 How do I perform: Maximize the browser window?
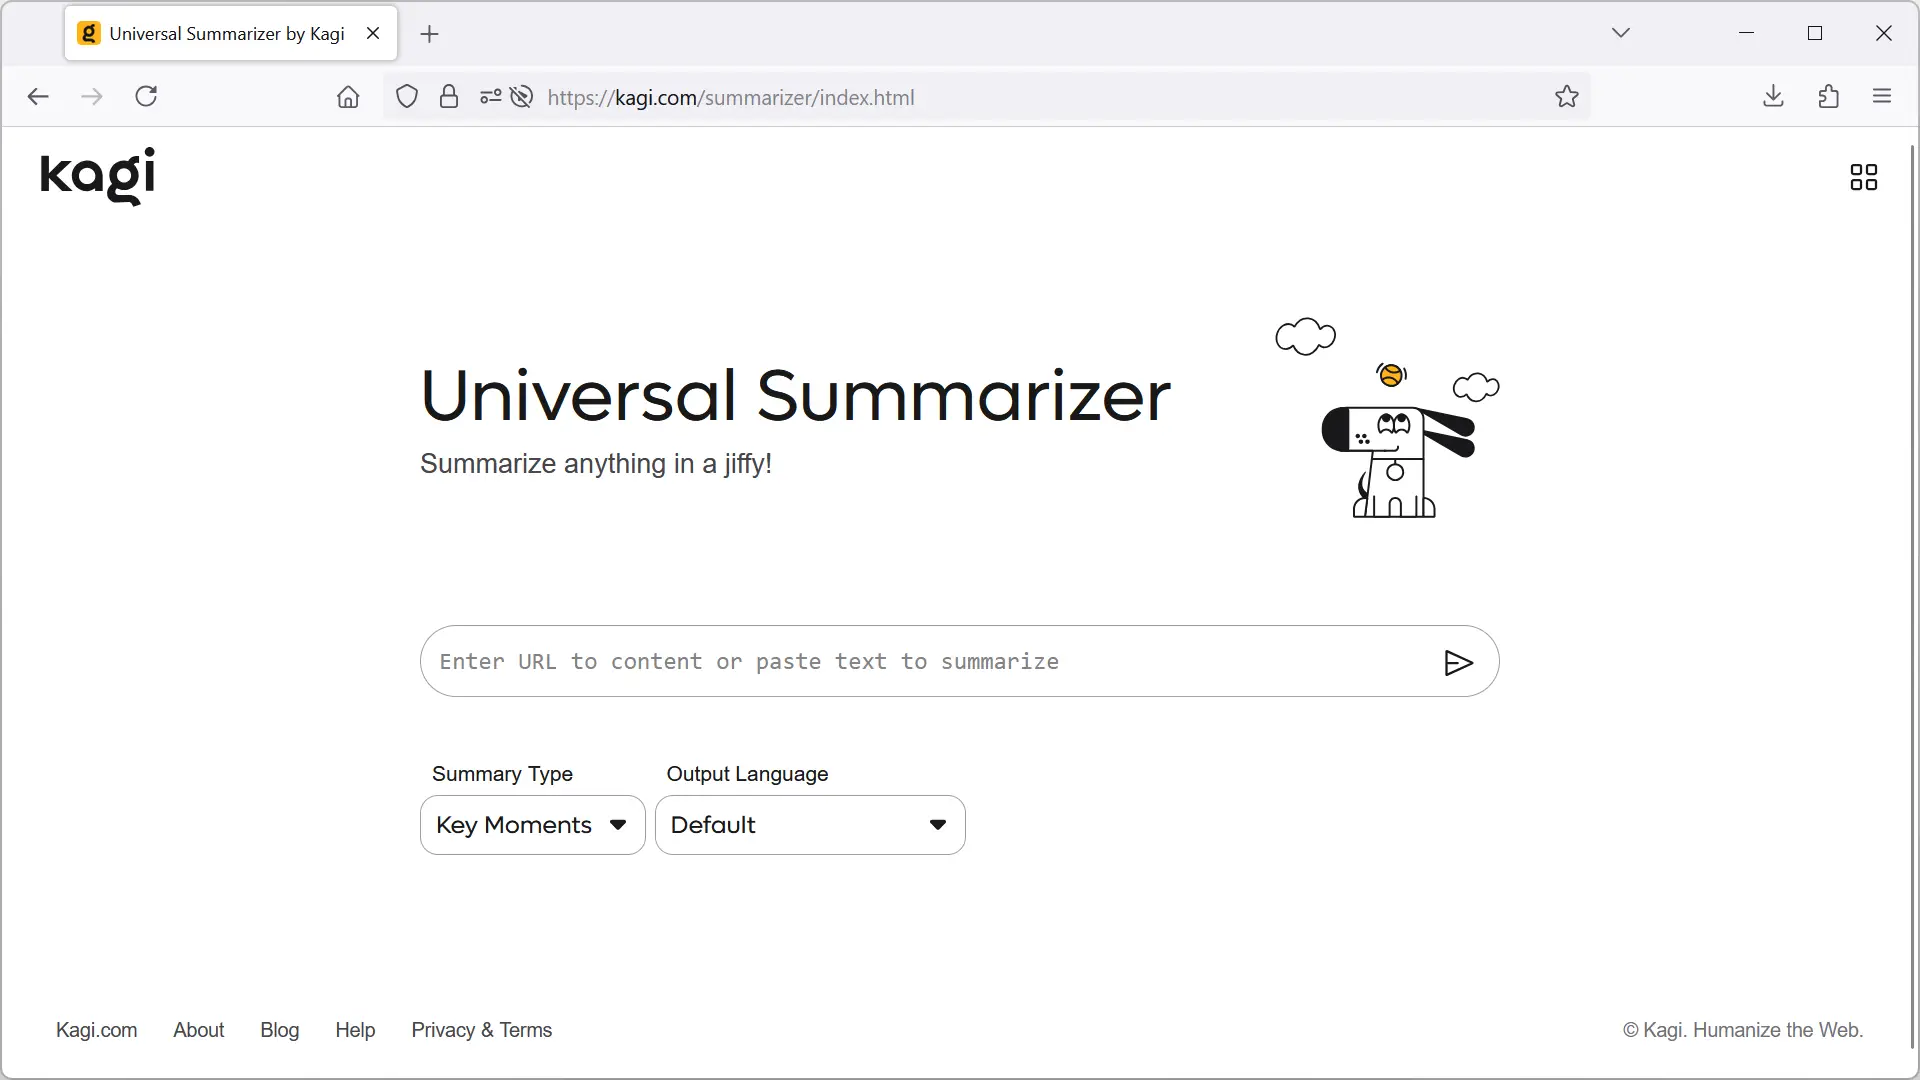tap(1815, 33)
